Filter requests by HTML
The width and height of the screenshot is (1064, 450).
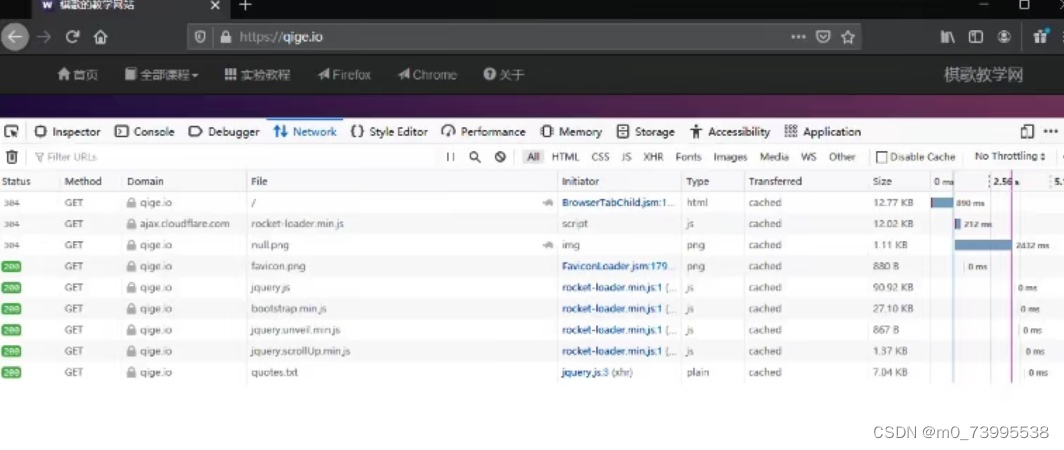coord(565,157)
